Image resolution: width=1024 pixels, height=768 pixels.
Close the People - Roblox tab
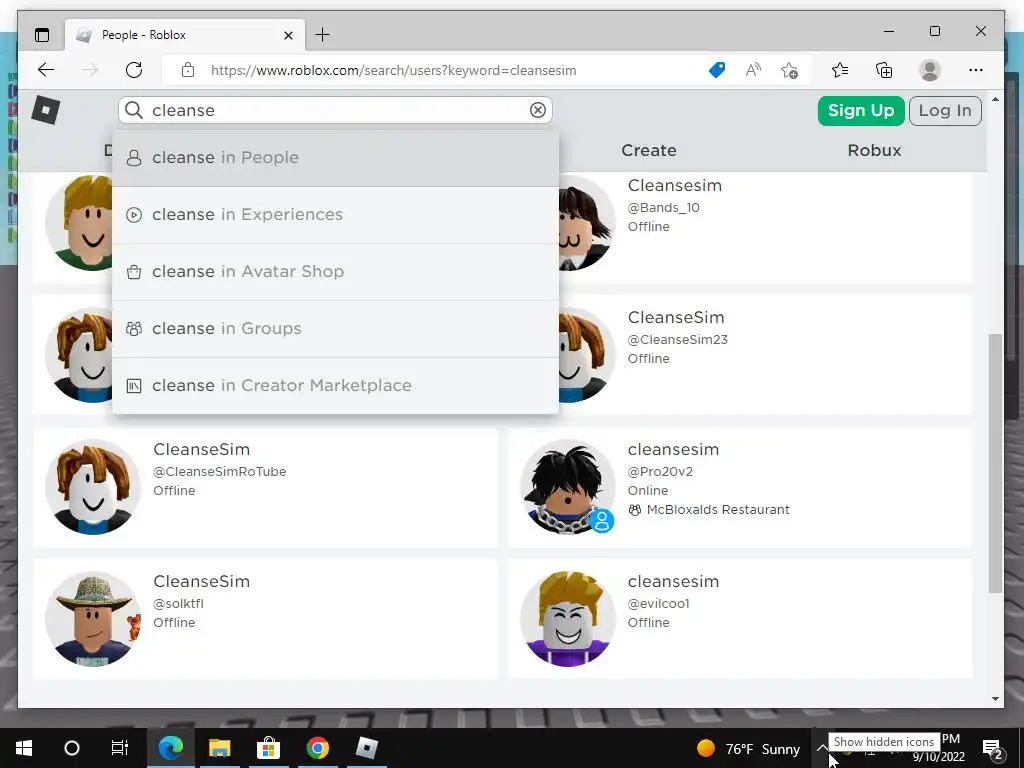288,35
